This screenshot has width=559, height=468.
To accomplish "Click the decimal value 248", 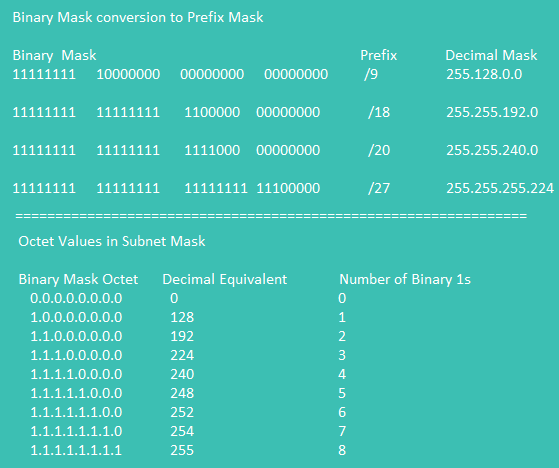I will coord(182,393).
